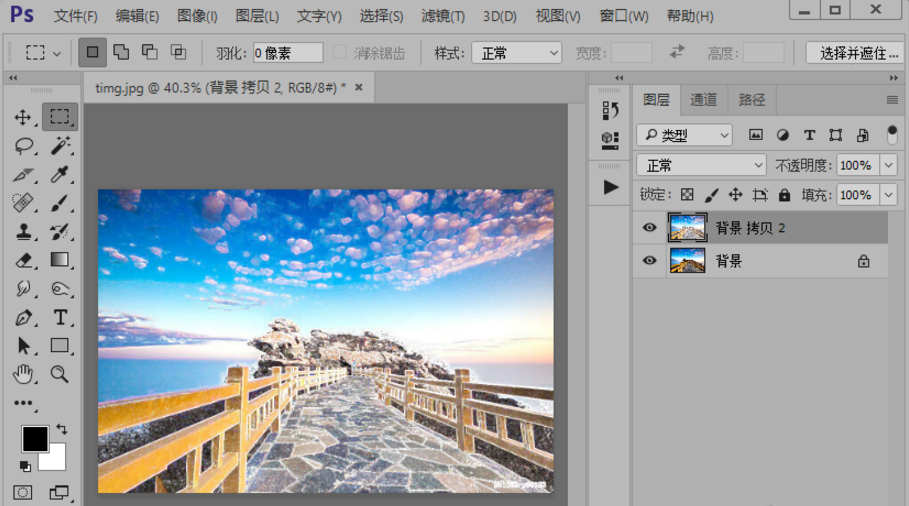Image resolution: width=909 pixels, height=506 pixels.
Task: Lock transparent pixels
Action: coord(687,195)
